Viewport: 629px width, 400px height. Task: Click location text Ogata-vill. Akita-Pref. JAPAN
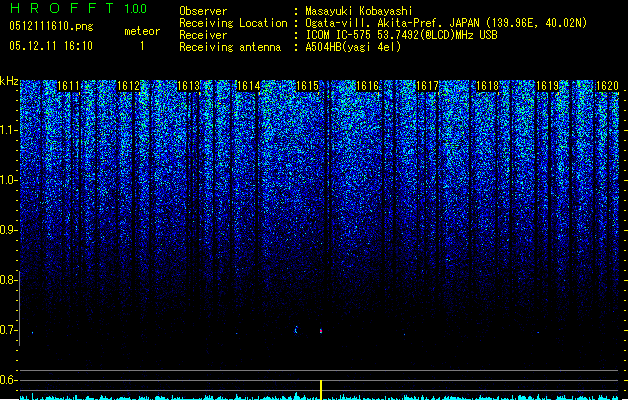click(392, 23)
